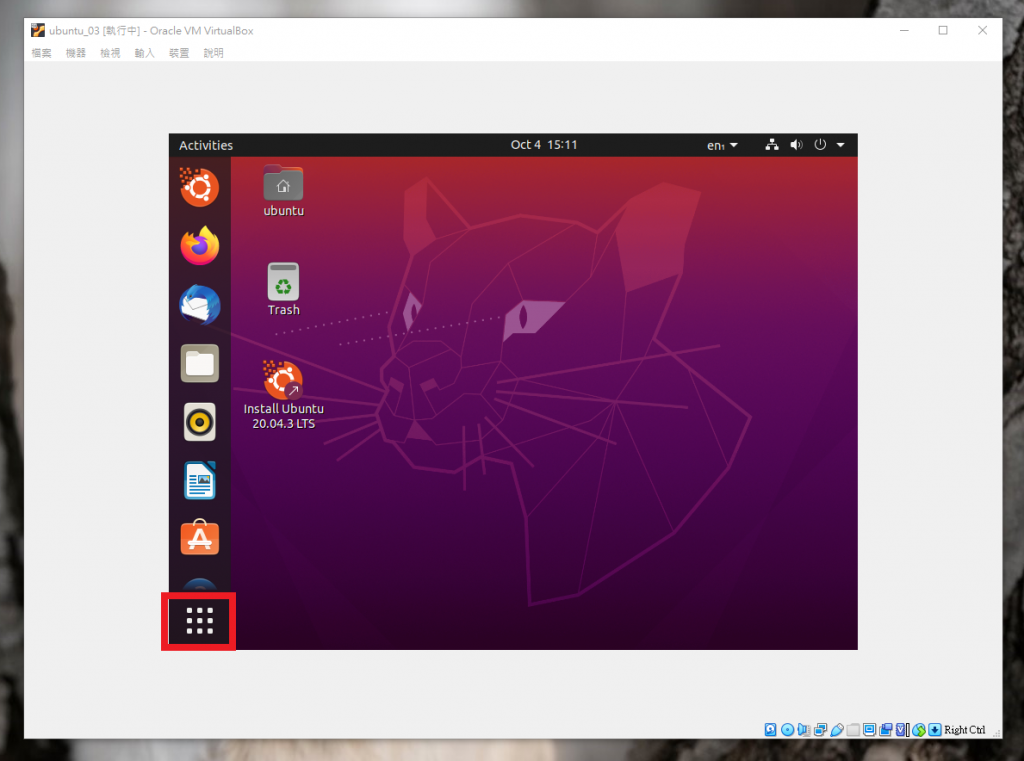Select Install Ubuntu 20.04.3 LTS desktop shortcut

(x=283, y=395)
